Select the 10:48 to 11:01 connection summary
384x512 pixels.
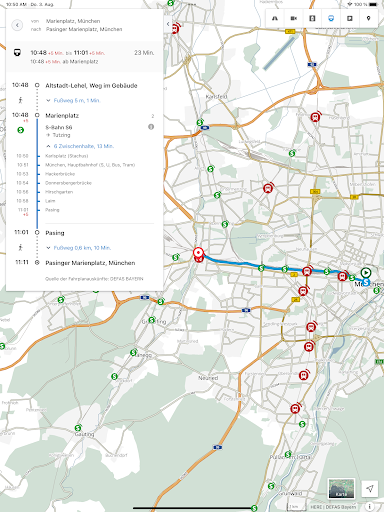[85, 57]
